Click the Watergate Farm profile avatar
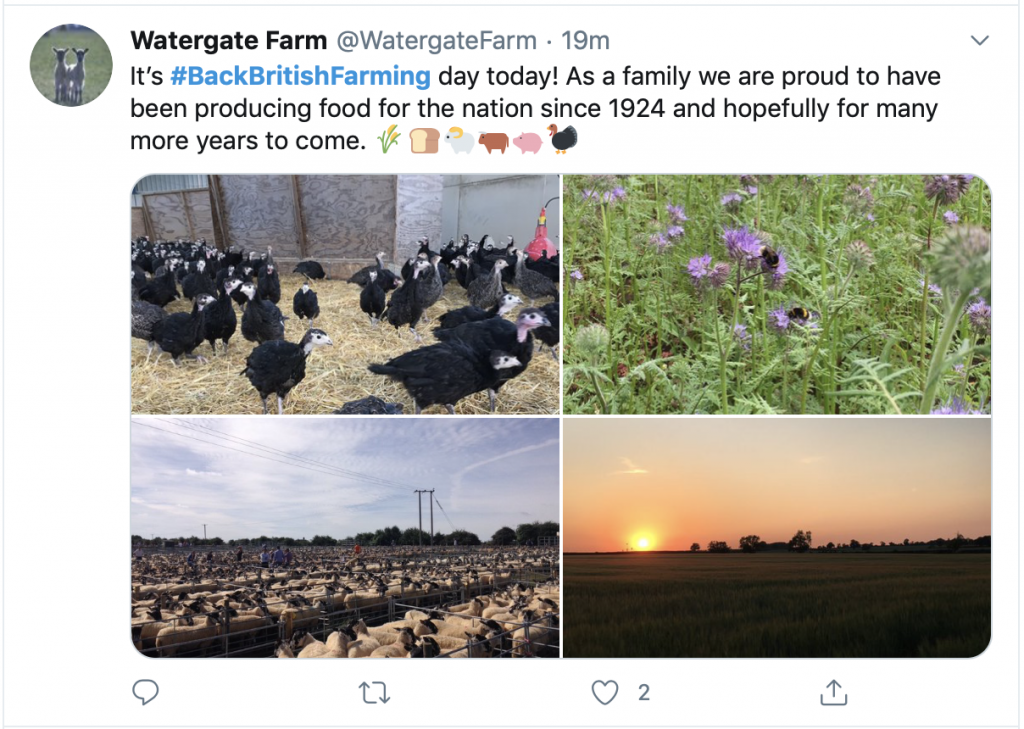The image size is (1024, 729). (x=71, y=65)
